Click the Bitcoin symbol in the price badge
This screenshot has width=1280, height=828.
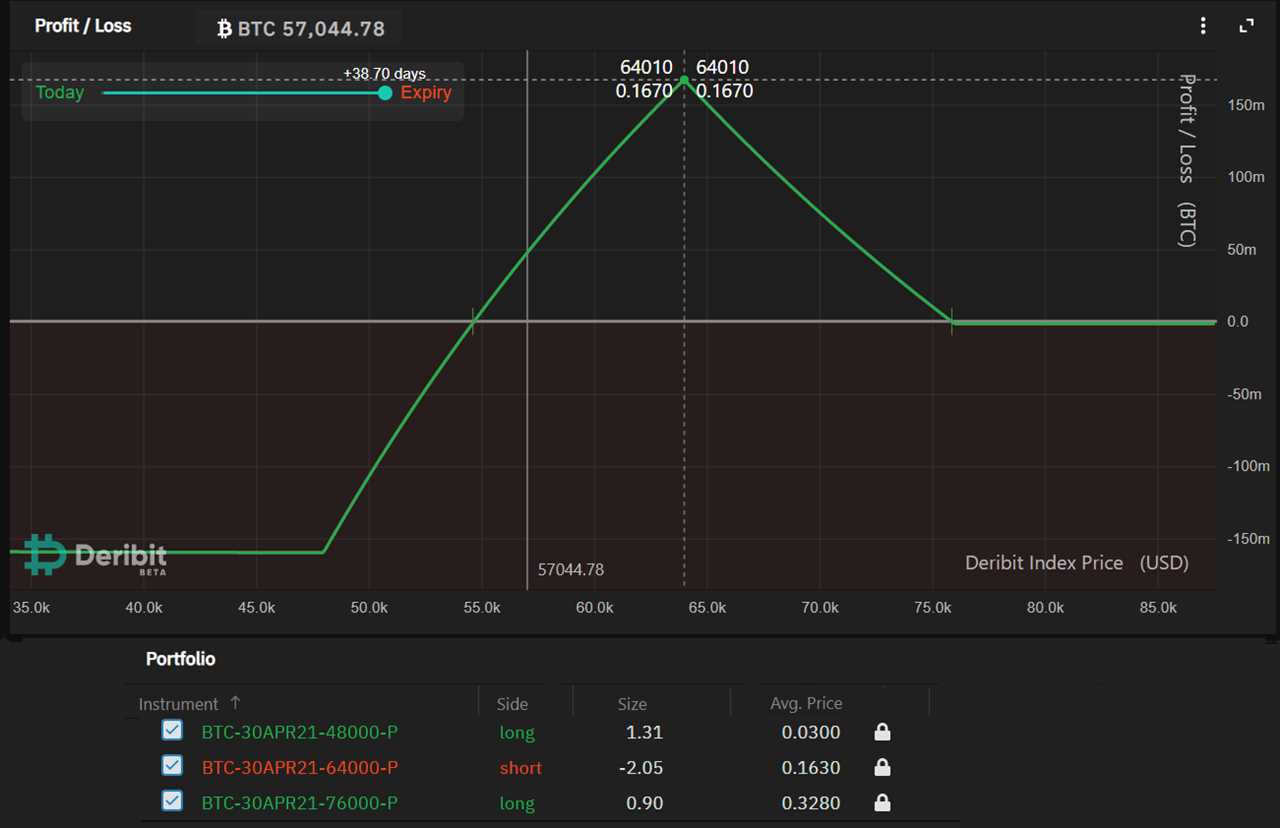click(224, 29)
